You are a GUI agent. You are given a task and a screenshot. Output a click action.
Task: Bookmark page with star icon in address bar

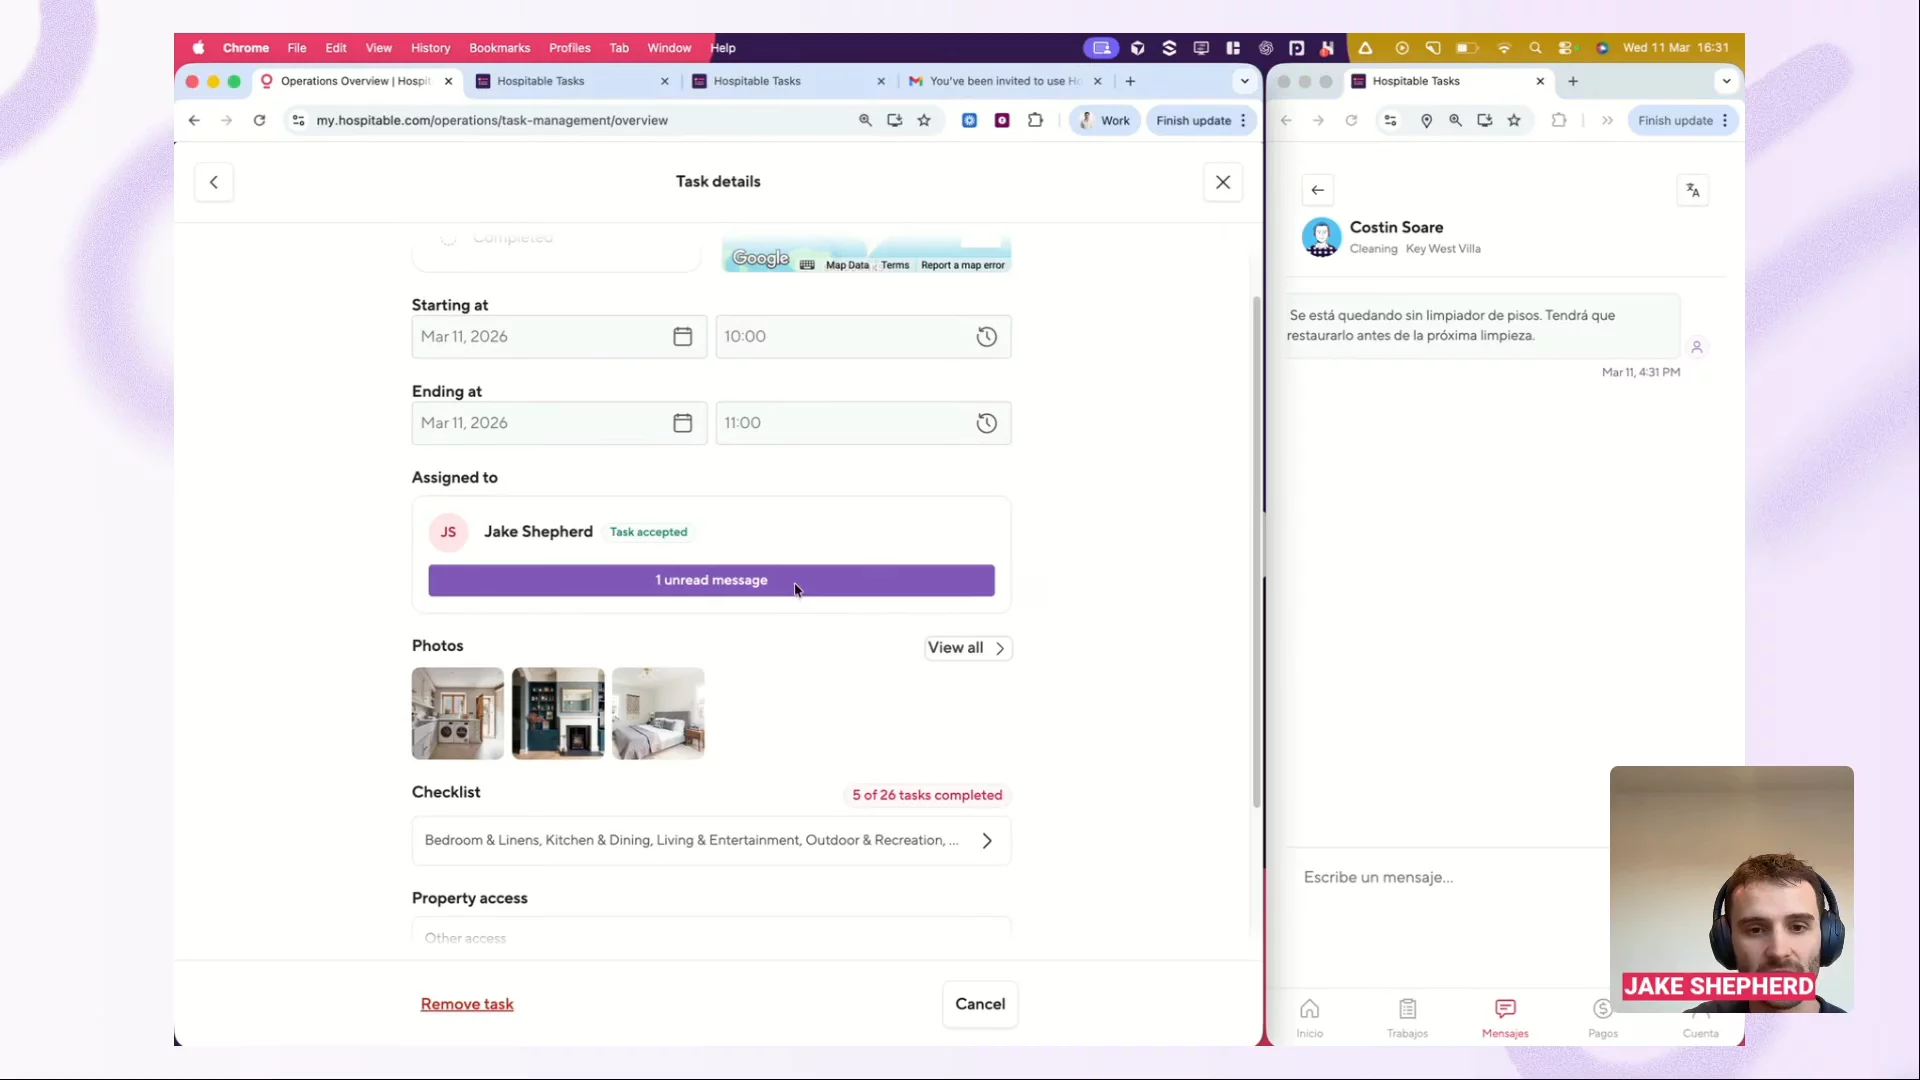pos(924,120)
